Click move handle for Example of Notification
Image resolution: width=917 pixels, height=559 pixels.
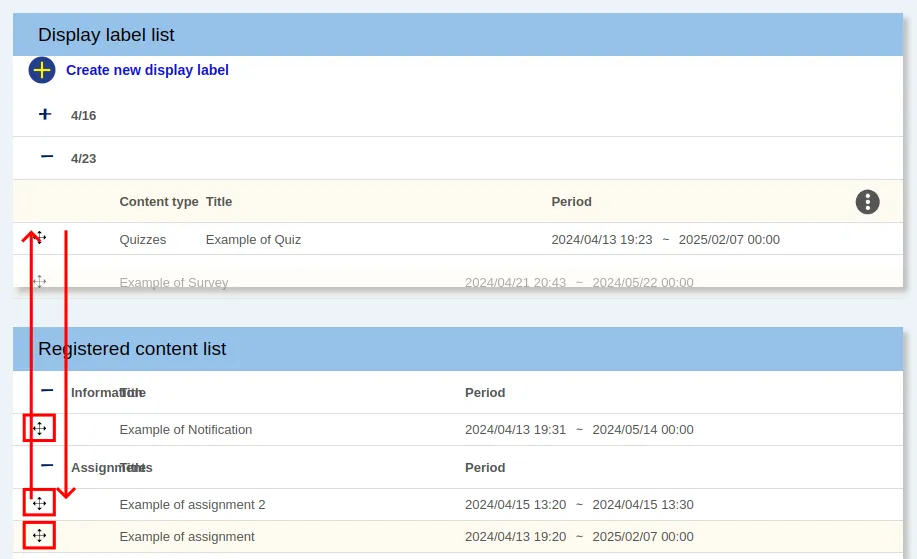pos(39,429)
